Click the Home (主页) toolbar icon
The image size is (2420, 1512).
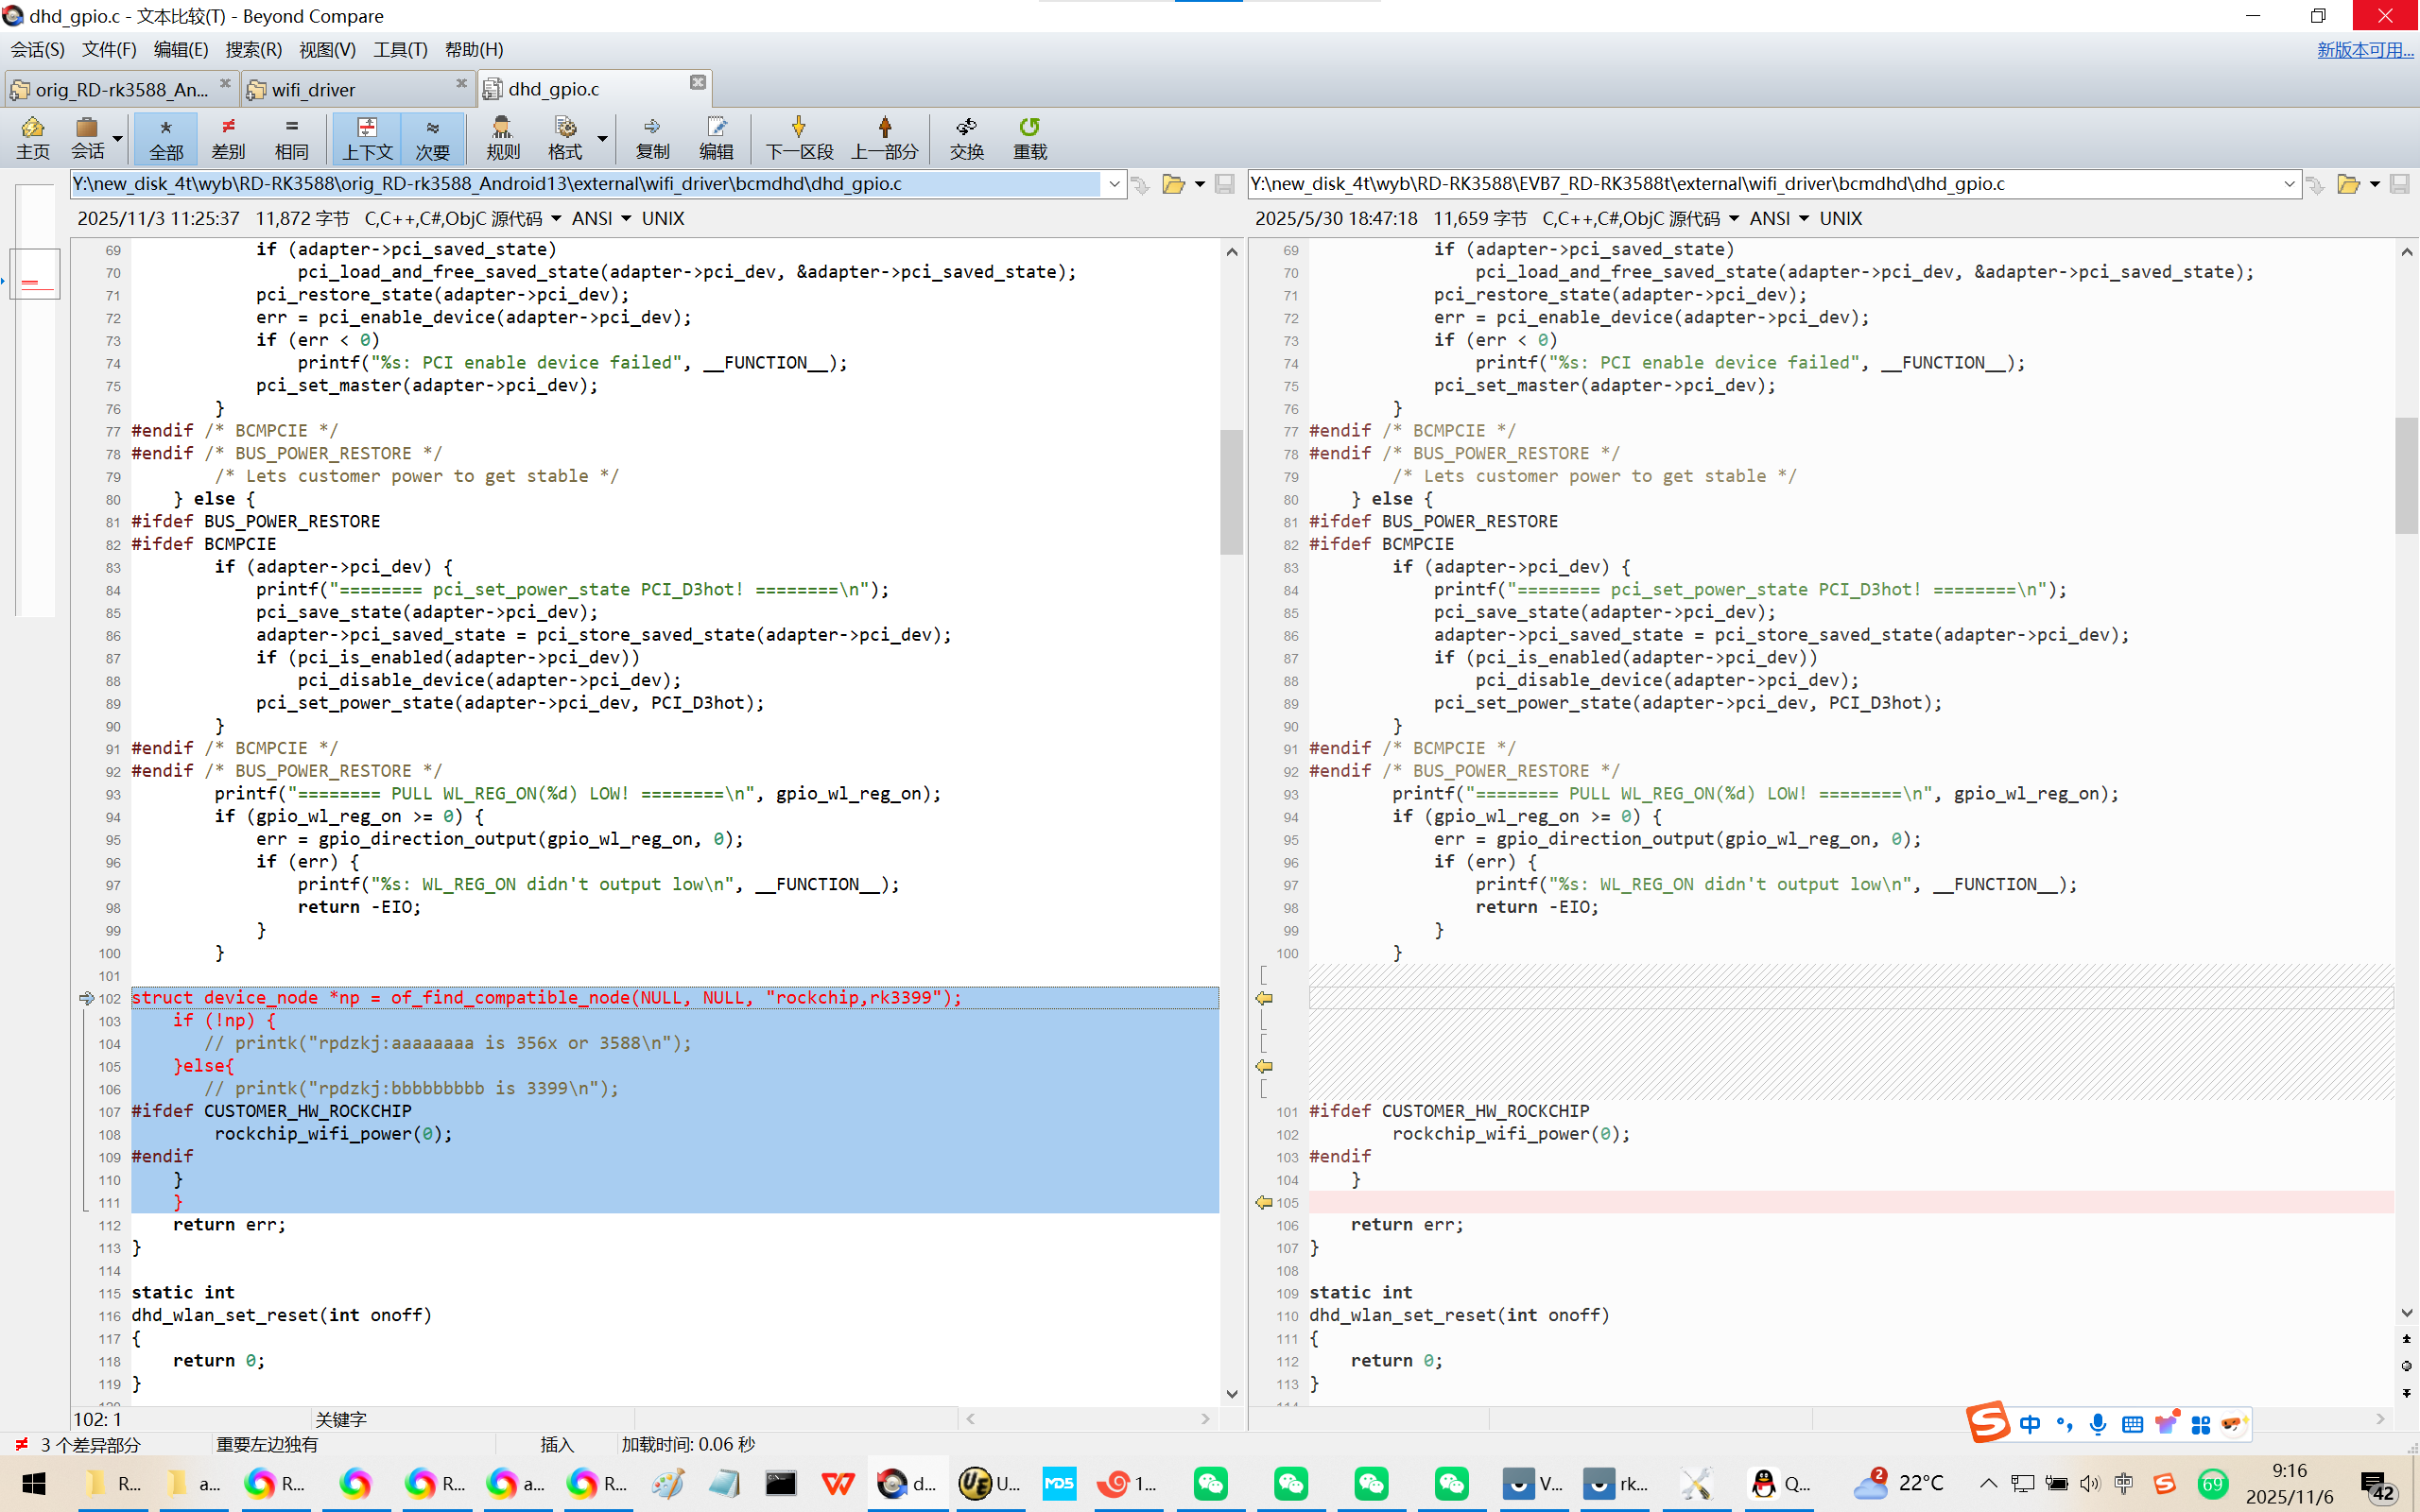32,137
